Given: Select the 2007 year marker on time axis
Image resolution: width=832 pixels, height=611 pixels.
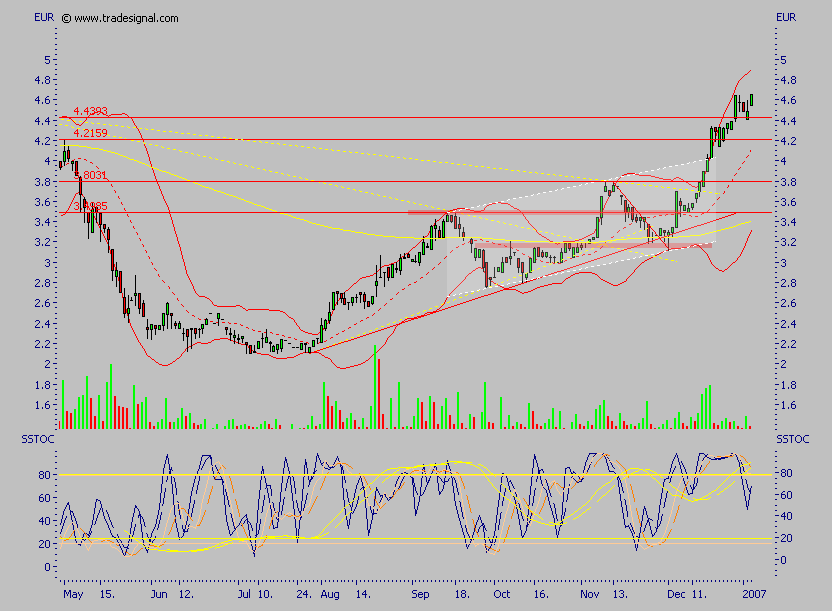Looking at the screenshot, I should point(754,593).
